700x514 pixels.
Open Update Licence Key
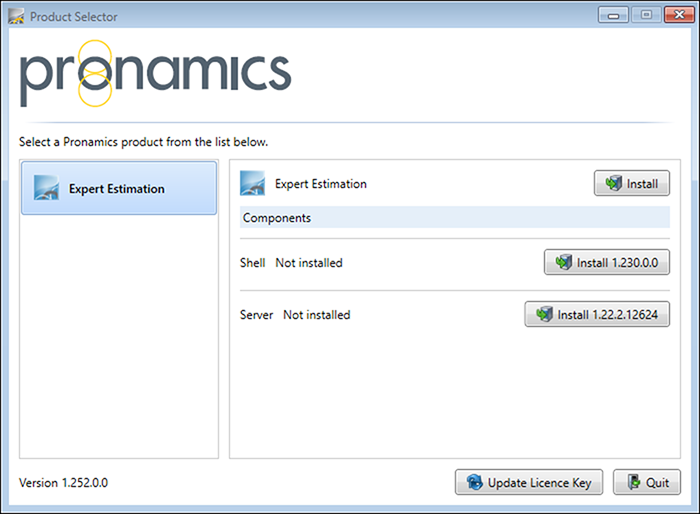click(529, 483)
